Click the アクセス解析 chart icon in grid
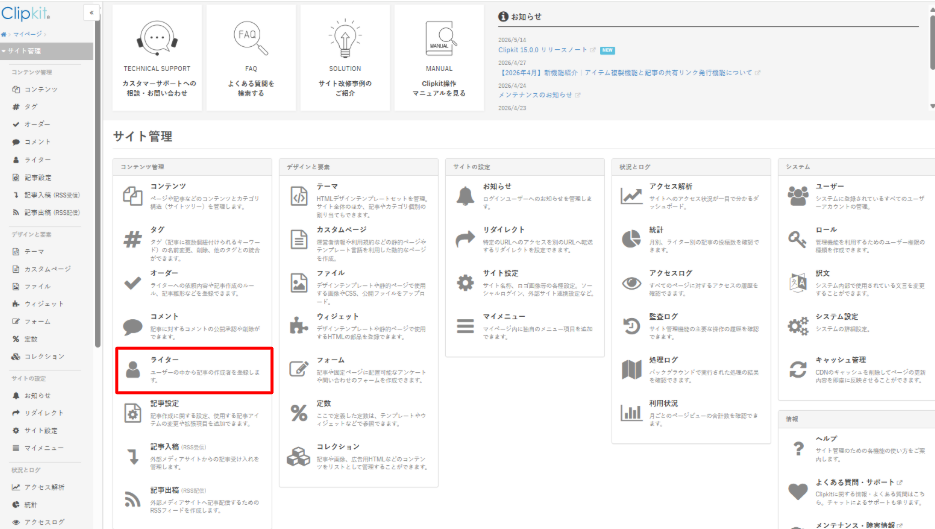935x529 pixels. pyautogui.click(x=631, y=196)
